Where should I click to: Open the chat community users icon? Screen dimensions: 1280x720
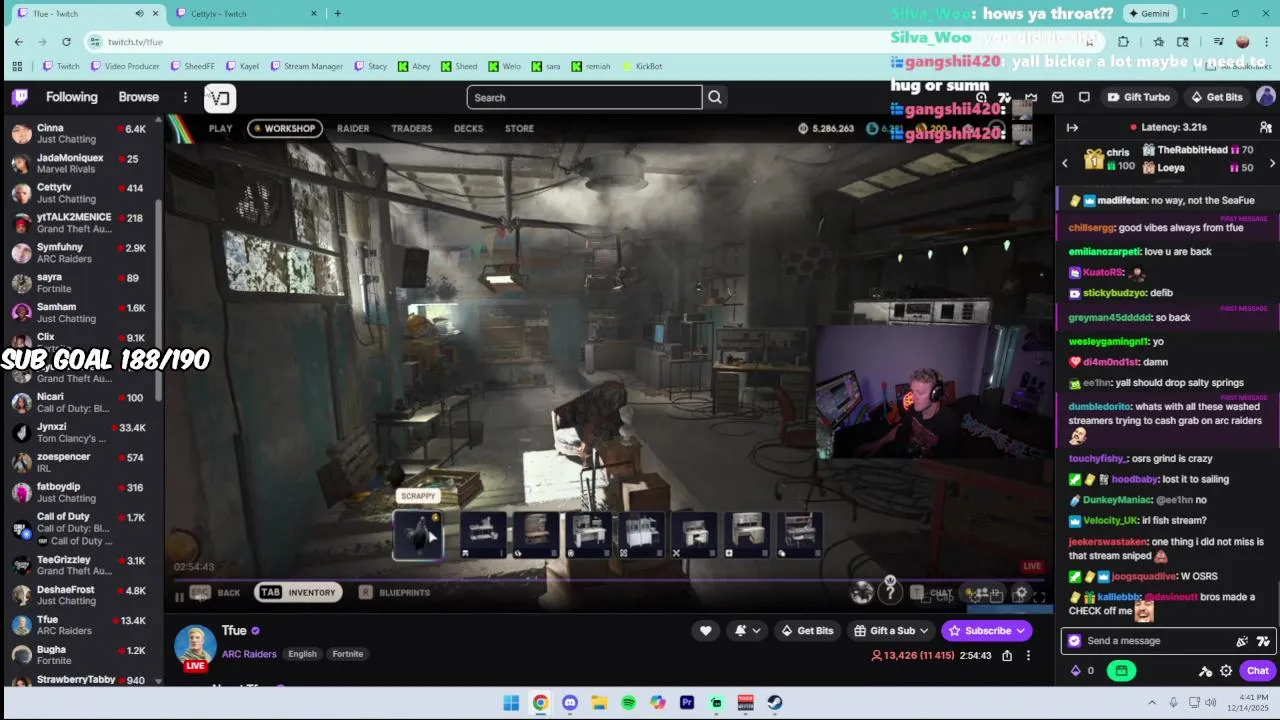[x=1265, y=128]
